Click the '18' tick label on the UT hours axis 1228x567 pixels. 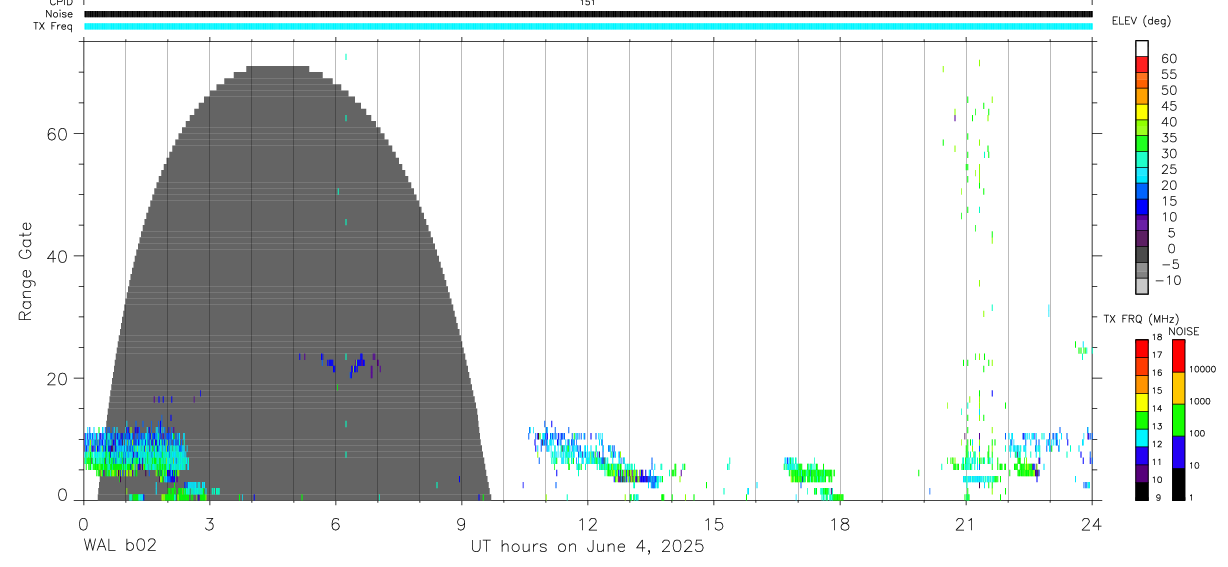click(840, 524)
